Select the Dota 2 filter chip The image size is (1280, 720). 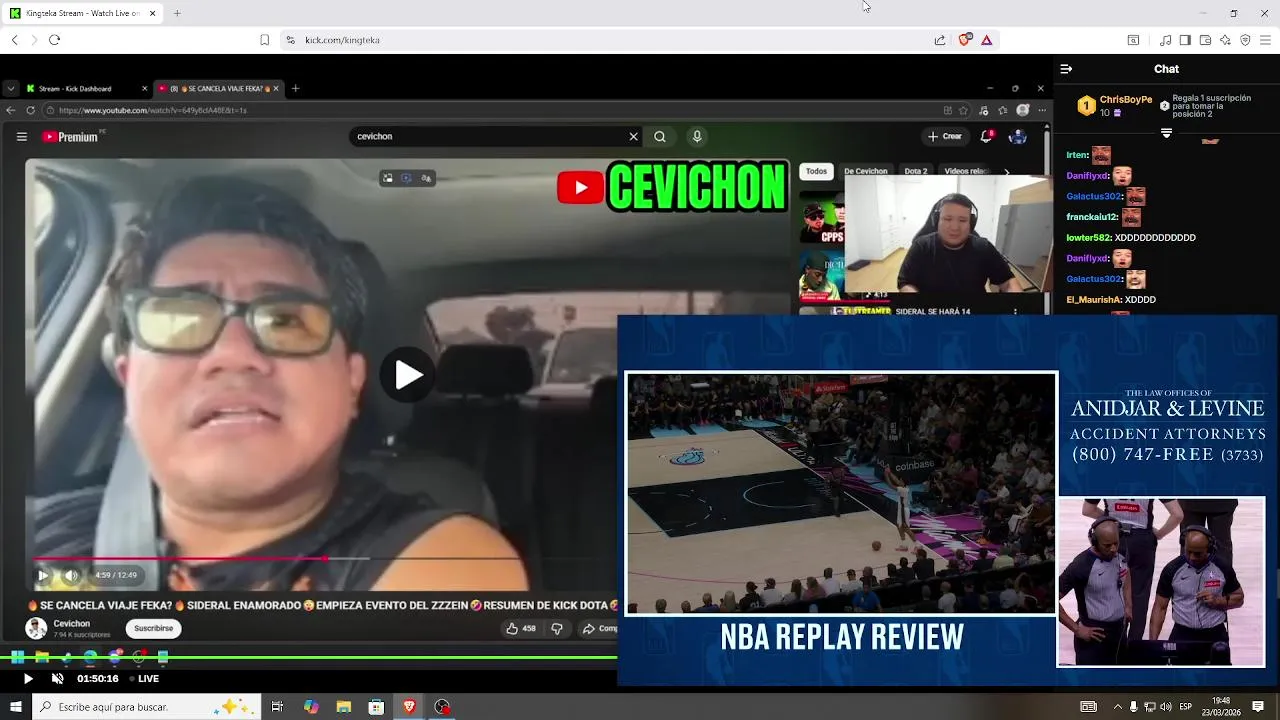pyautogui.click(x=915, y=171)
